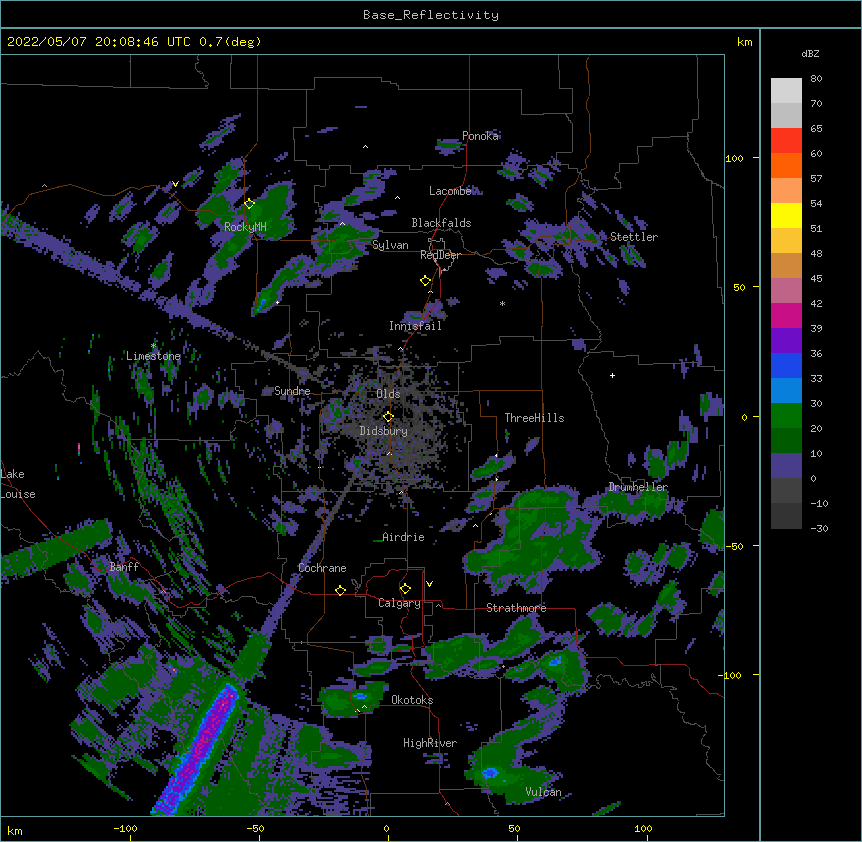Click the RockyMH label
The width and height of the screenshot is (862, 842).
click(245, 226)
